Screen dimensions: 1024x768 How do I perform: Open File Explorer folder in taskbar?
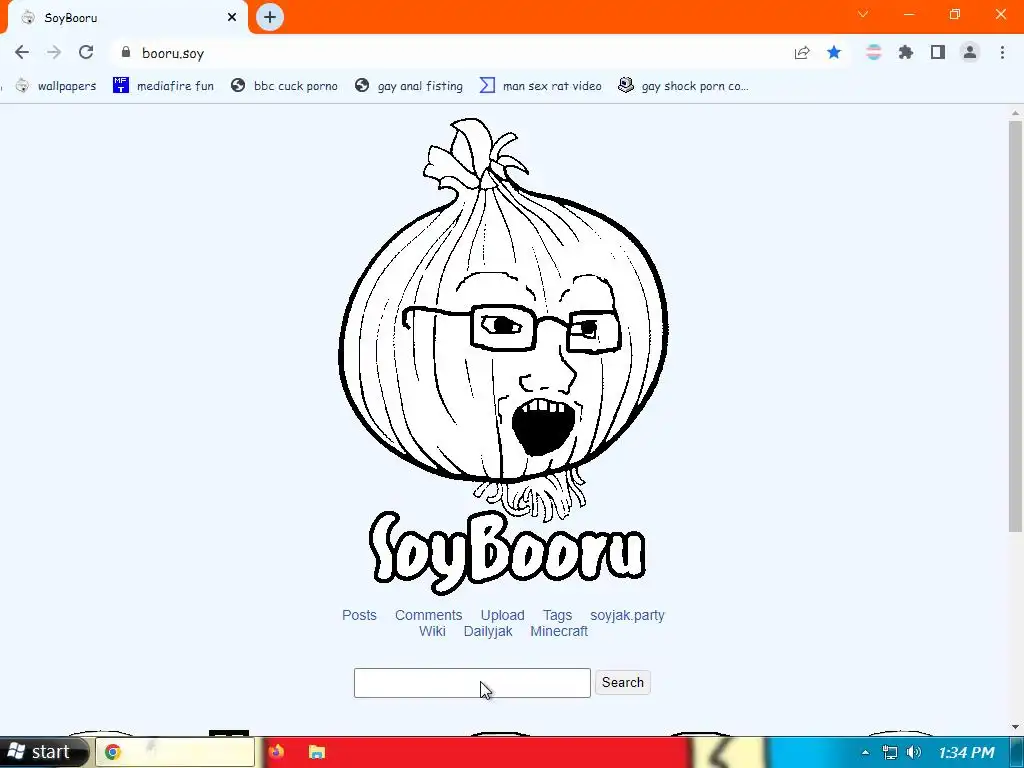[x=317, y=752]
